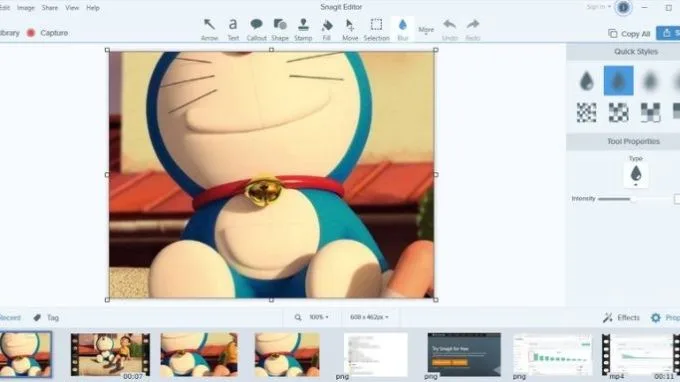Choose the highlighted blue blur quick style
The width and height of the screenshot is (680, 382).
(x=618, y=81)
